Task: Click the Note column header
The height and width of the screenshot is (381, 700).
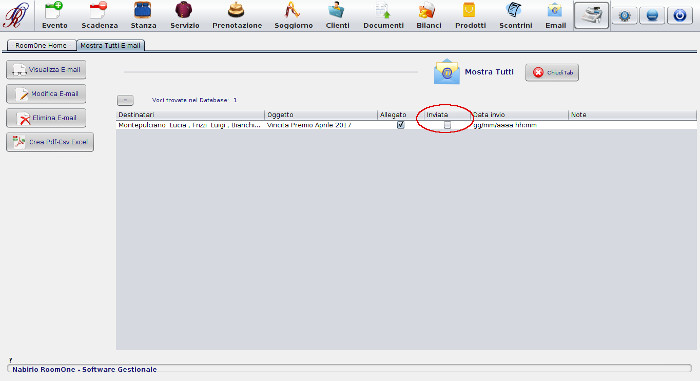Action: tap(633, 115)
